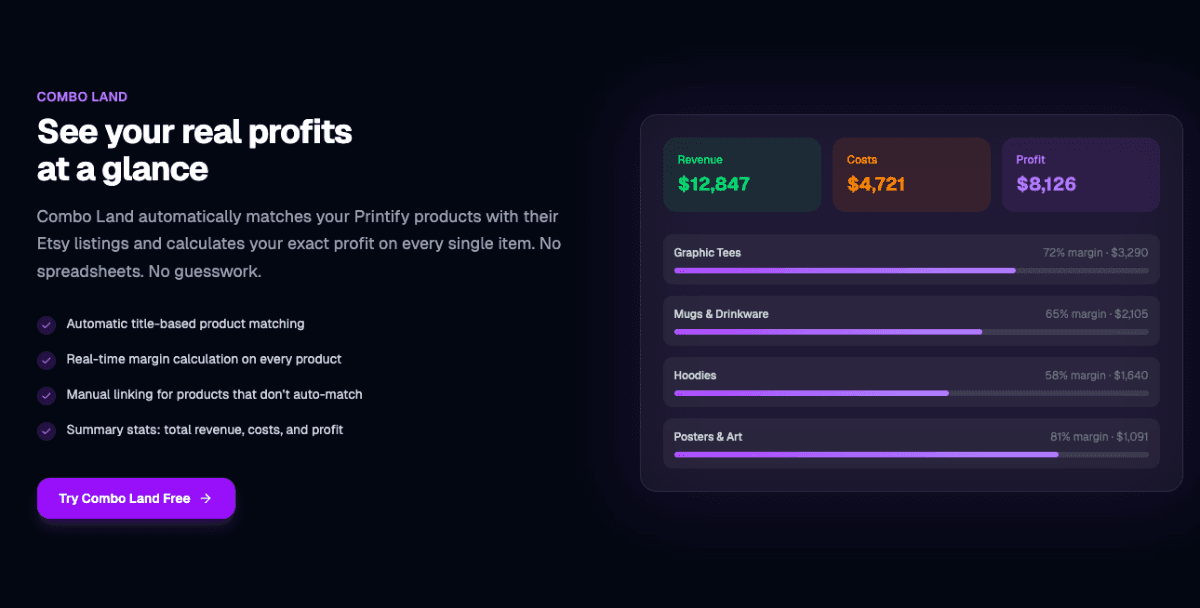
Task: Click the checkmark beside Real-time margin calculation
Action: tap(46, 360)
